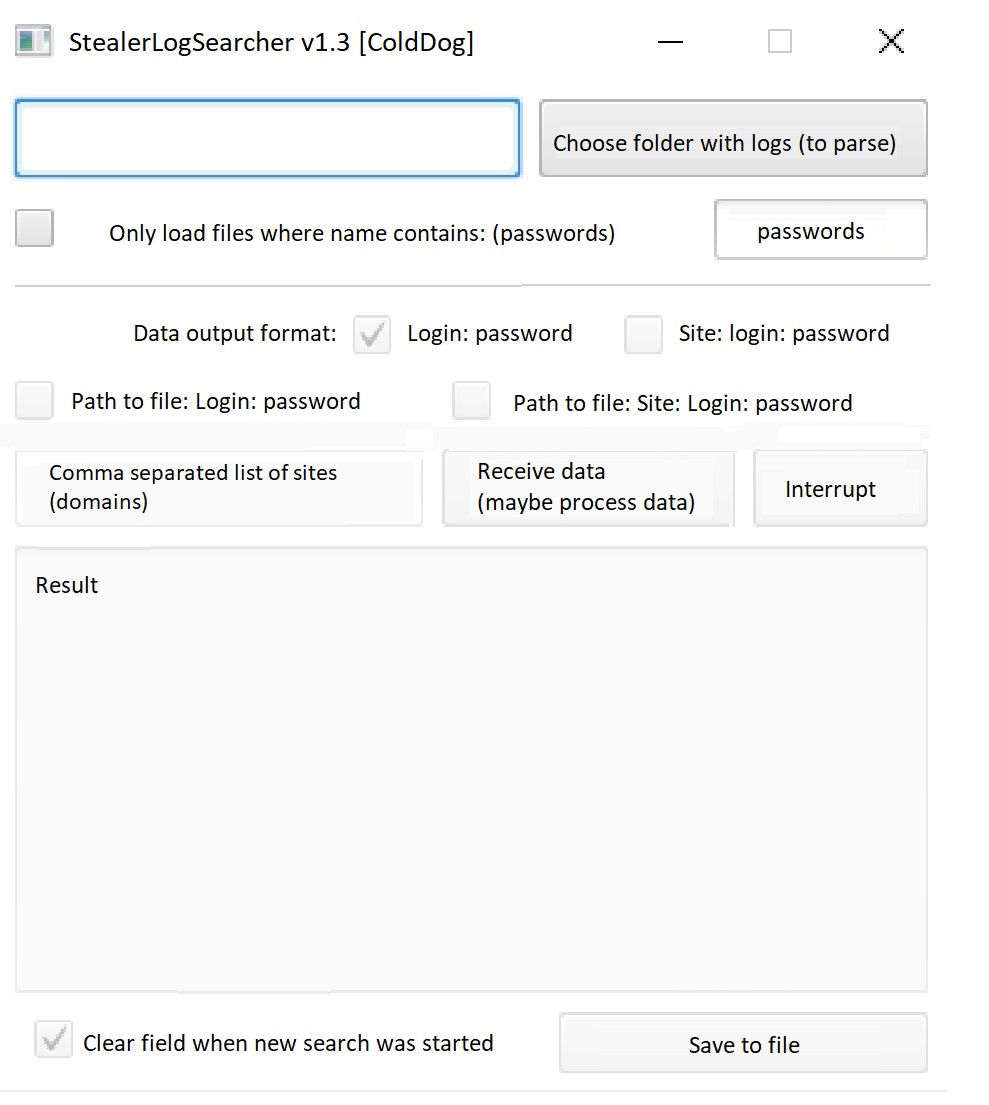
Task: Check the Site: login: password format option
Action: click(x=643, y=335)
